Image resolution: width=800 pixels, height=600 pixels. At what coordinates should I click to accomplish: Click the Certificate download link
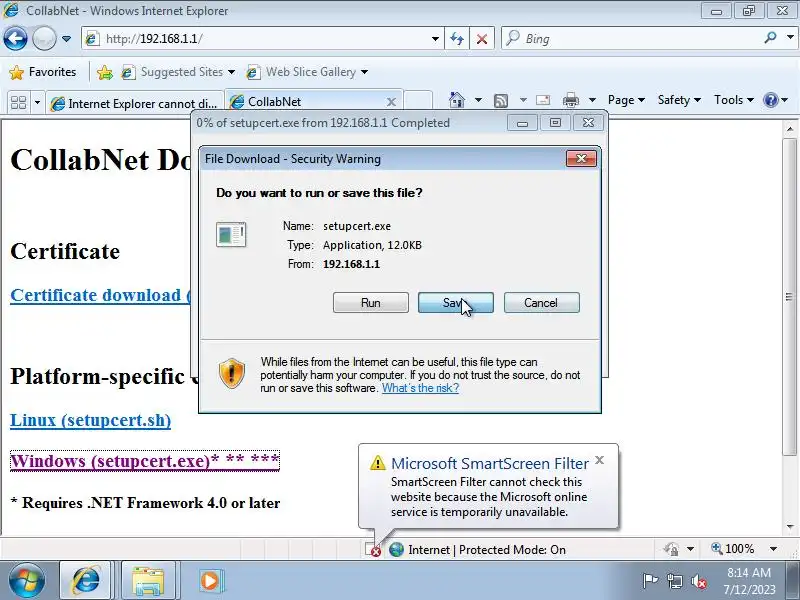(x=101, y=295)
